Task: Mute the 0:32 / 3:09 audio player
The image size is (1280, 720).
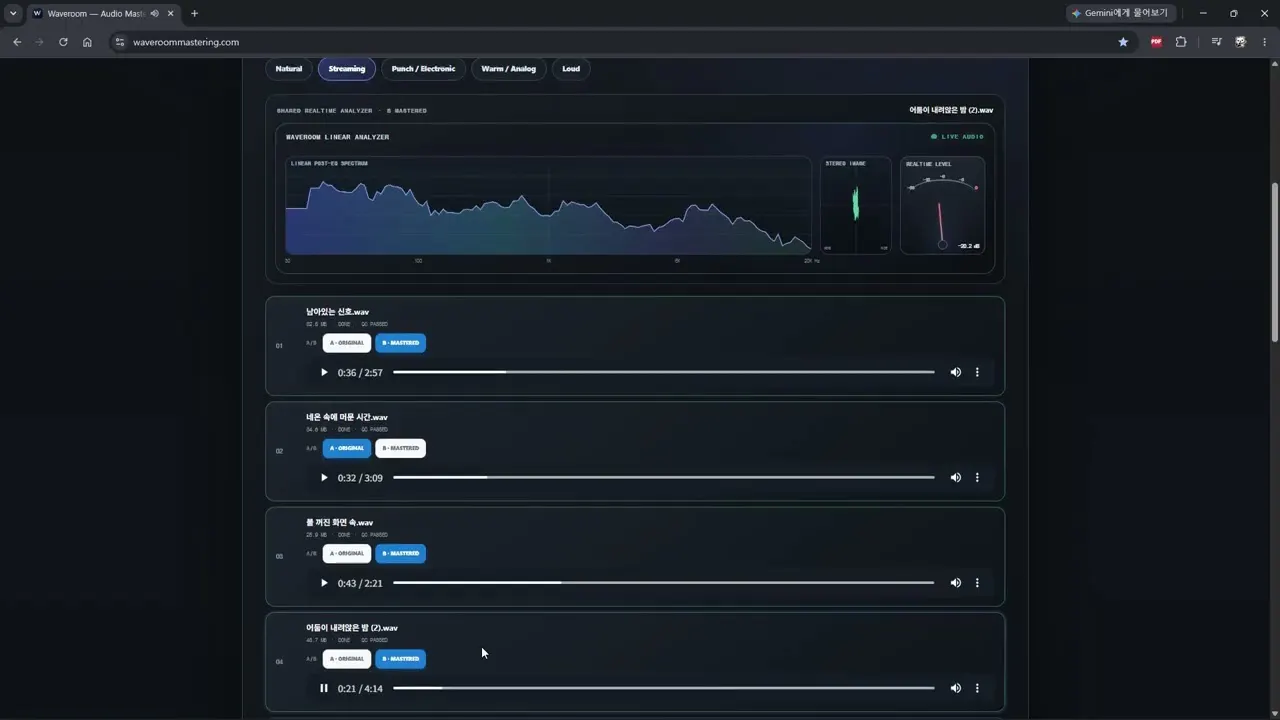Action: tap(956, 478)
